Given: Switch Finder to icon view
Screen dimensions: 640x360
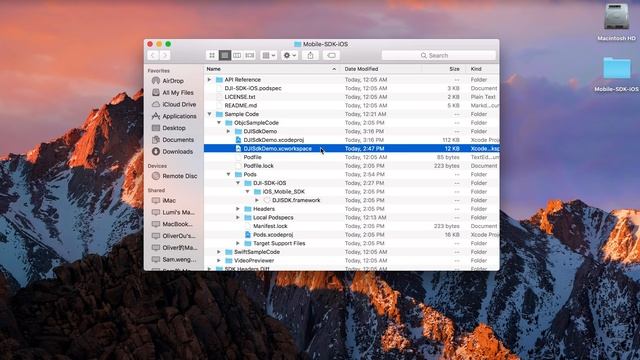Looking at the screenshot, I should tap(212, 56).
